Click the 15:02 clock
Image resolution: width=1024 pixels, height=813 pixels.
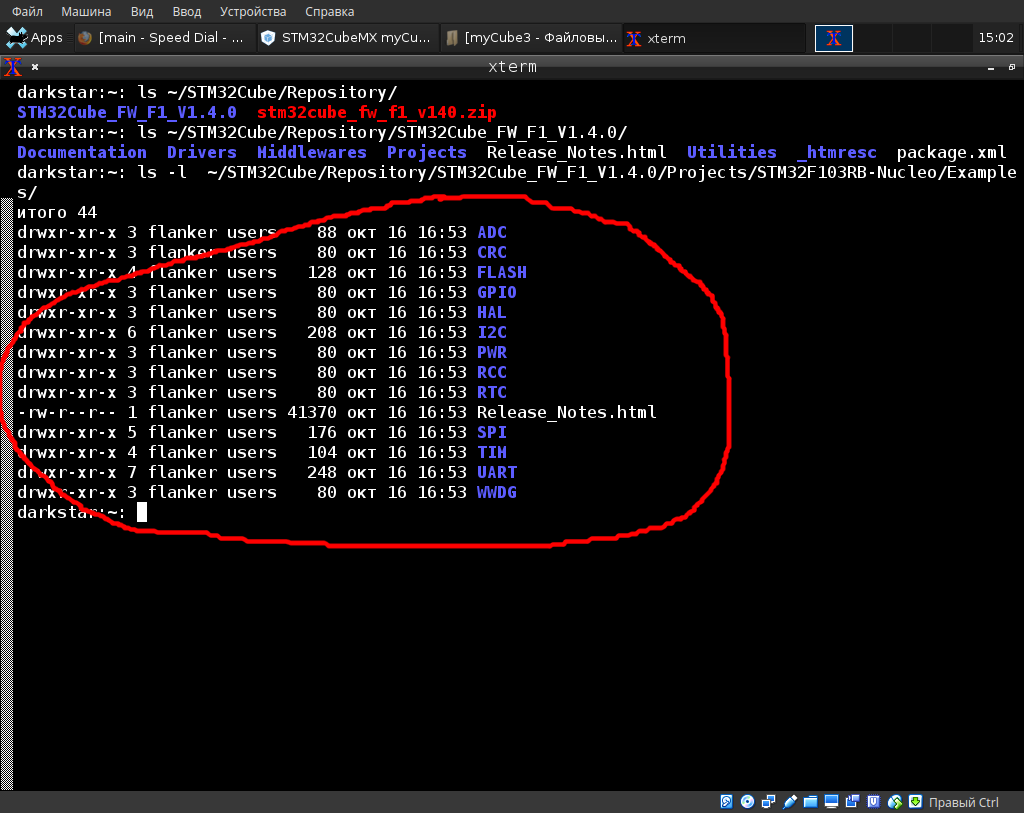coord(996,38)
